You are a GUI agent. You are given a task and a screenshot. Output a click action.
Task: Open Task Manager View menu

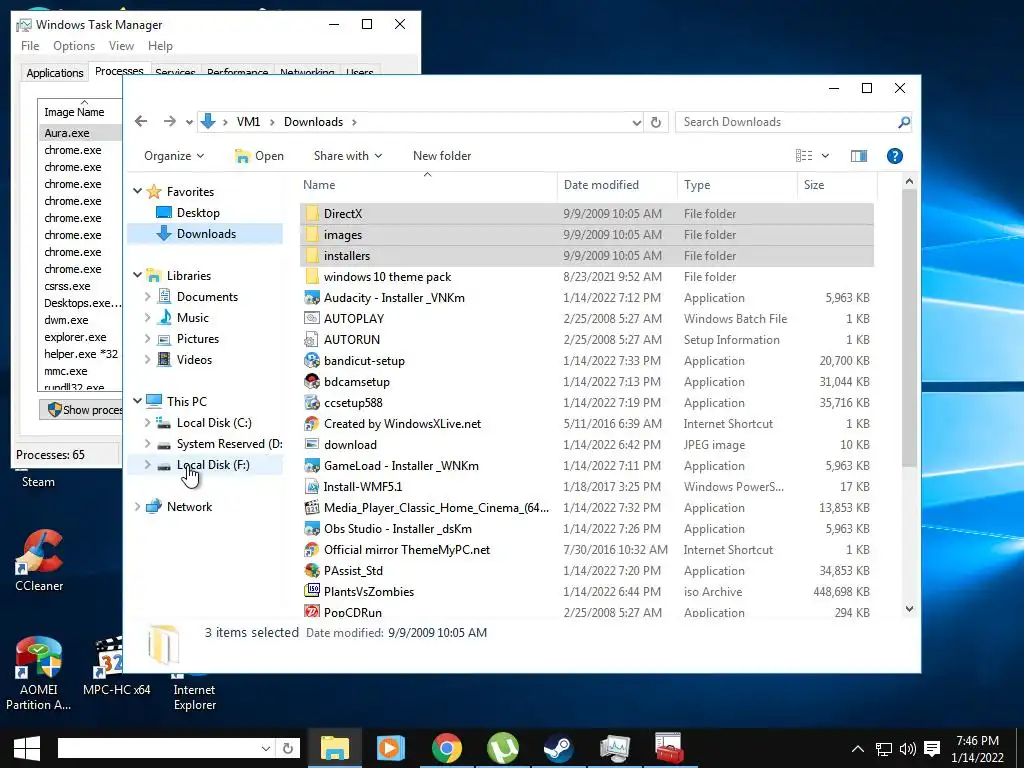pos(121,46)
